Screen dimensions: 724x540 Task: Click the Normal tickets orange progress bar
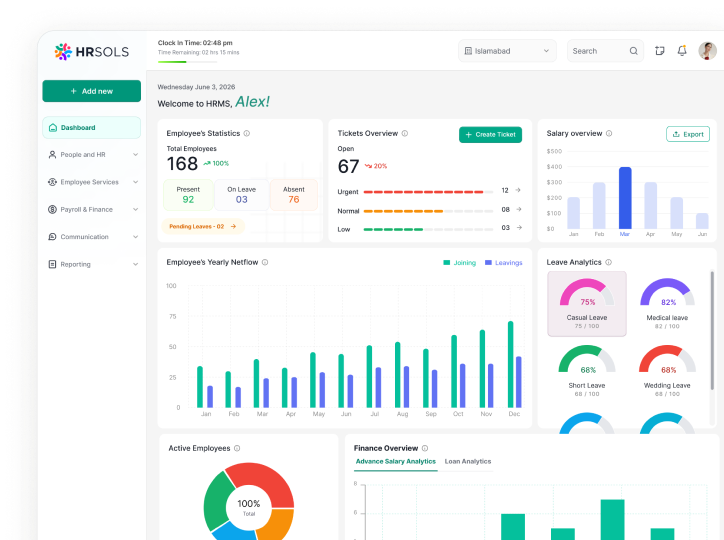pyautogui.click(x=428, y=211)
